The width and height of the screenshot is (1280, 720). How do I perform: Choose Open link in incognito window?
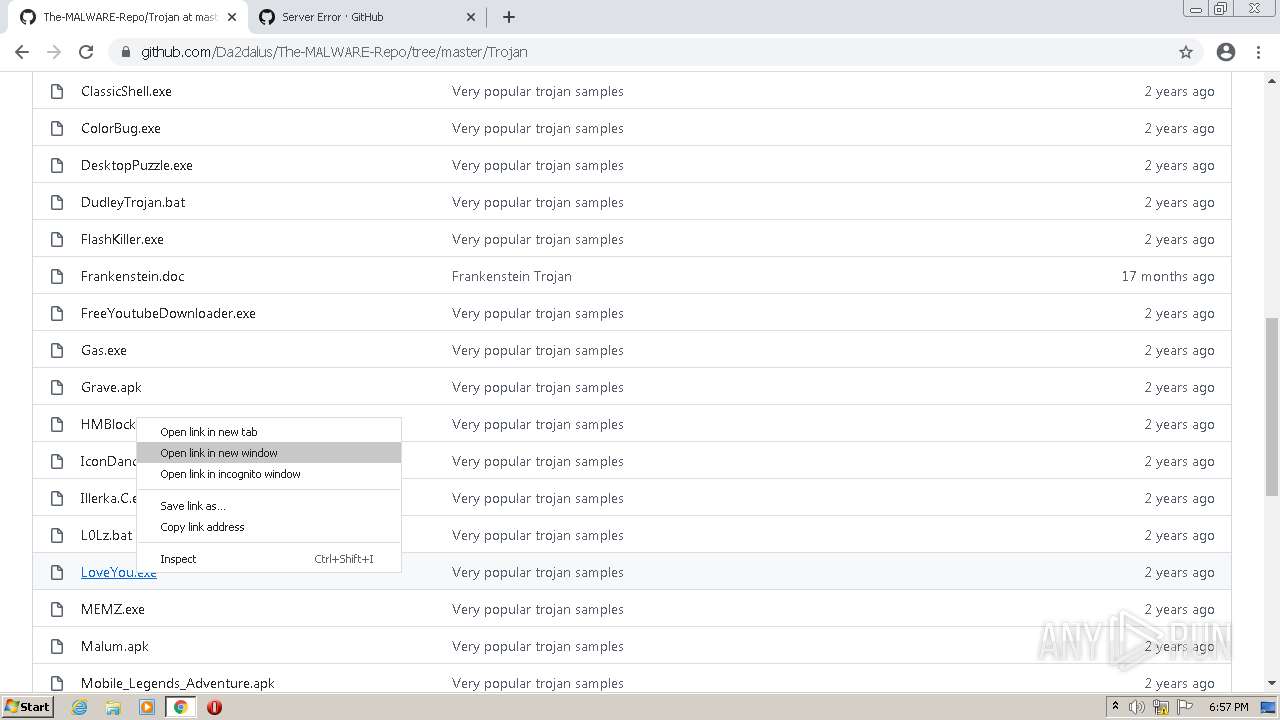pos(268,474)
